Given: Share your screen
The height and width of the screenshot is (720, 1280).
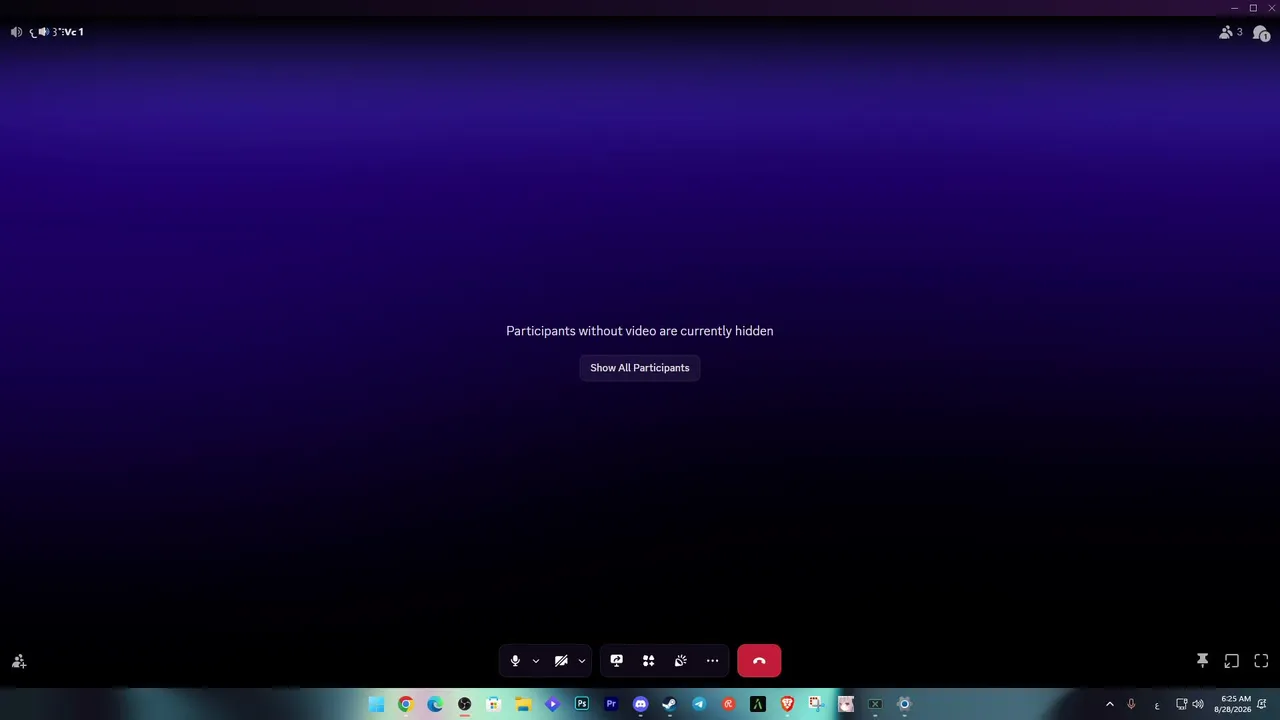Looking at the screenshot, I should (617, 661).
